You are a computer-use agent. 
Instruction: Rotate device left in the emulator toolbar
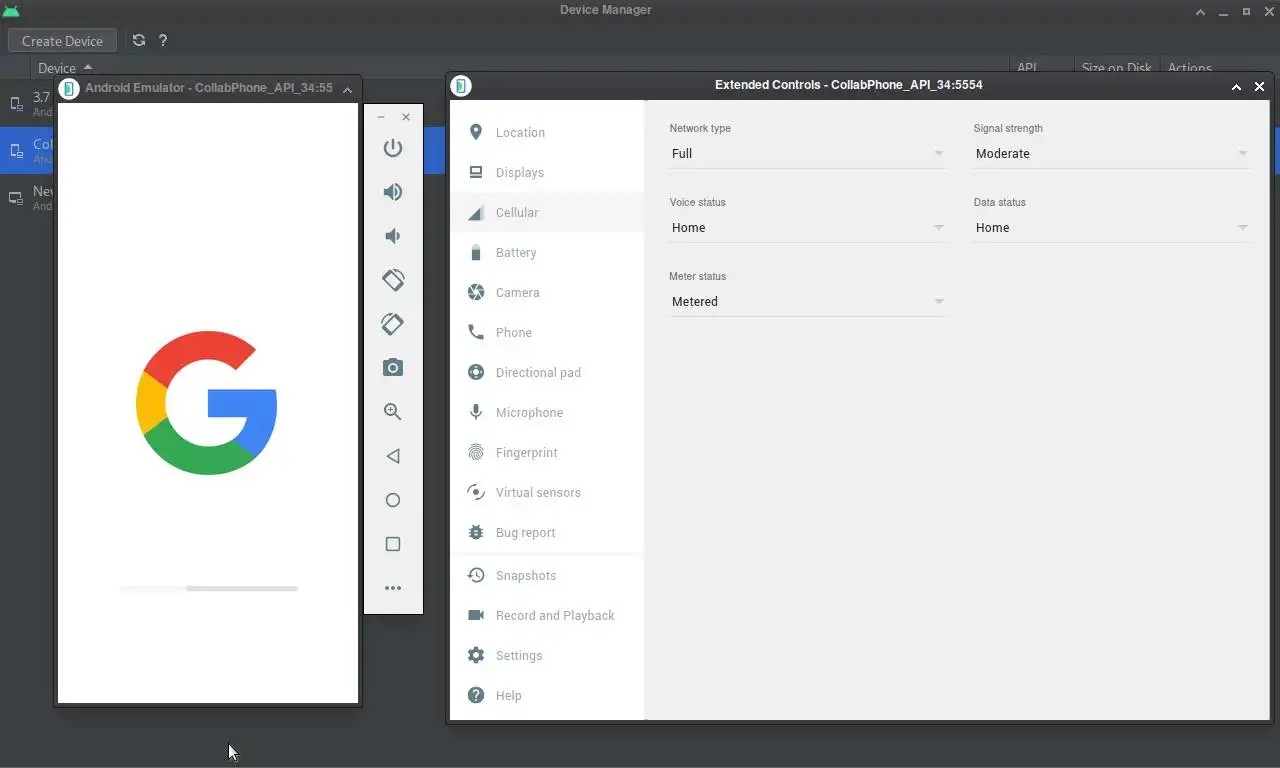coord(393,280)
